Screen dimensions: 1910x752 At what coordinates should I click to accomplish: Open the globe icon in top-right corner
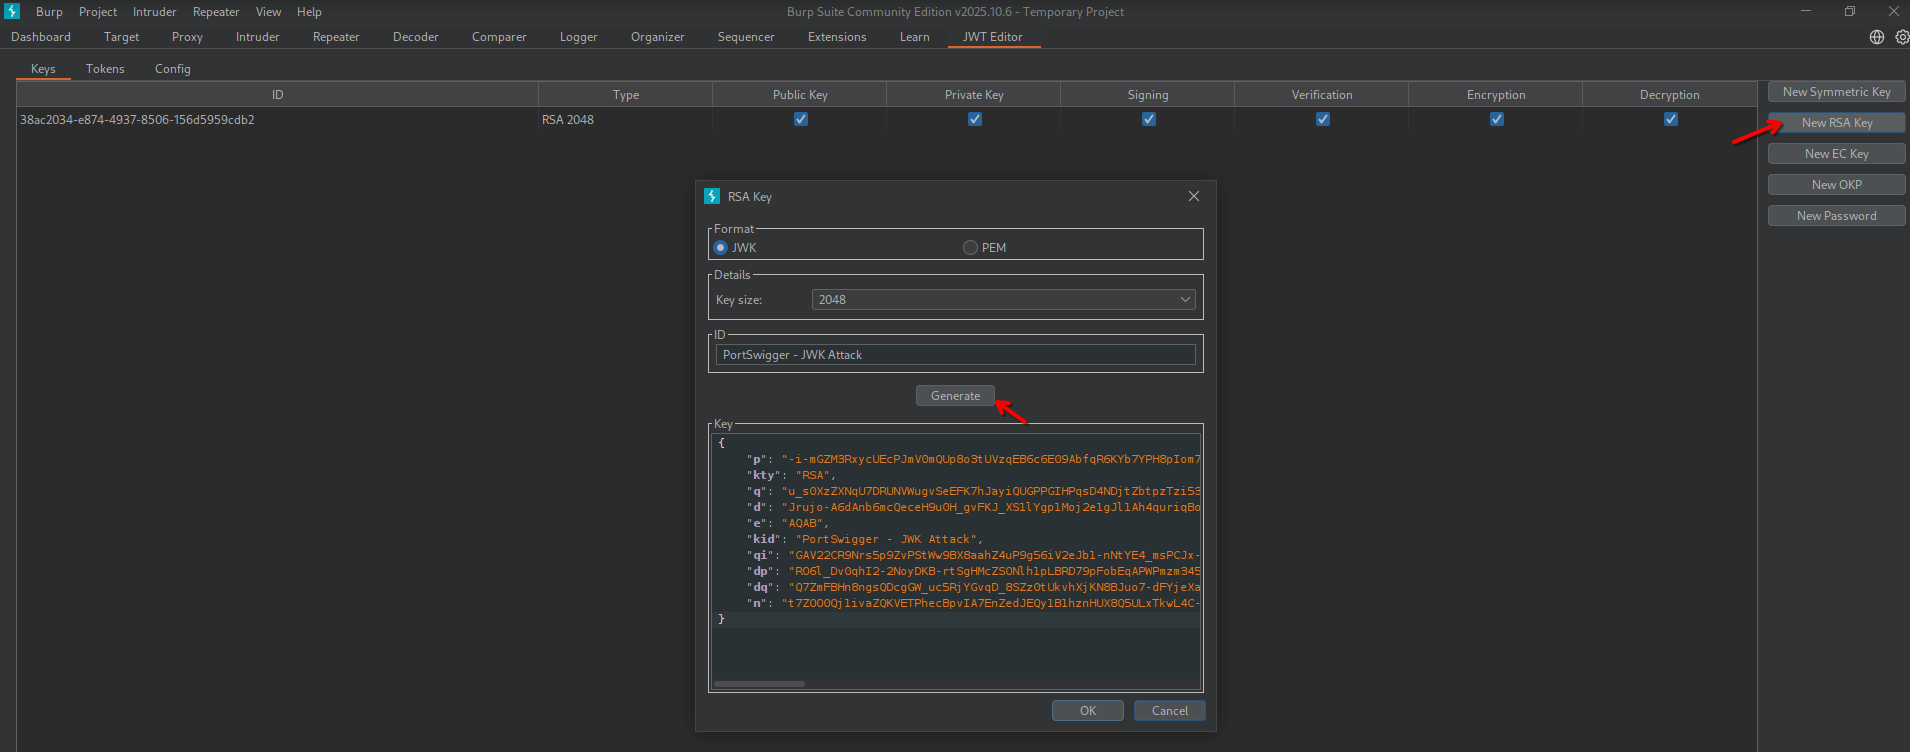point(1876,37)
